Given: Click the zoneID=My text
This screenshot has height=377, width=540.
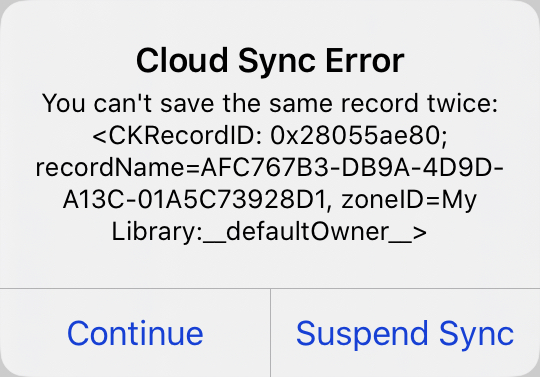Looking at the screenshot, I should (x=409, y=200).
